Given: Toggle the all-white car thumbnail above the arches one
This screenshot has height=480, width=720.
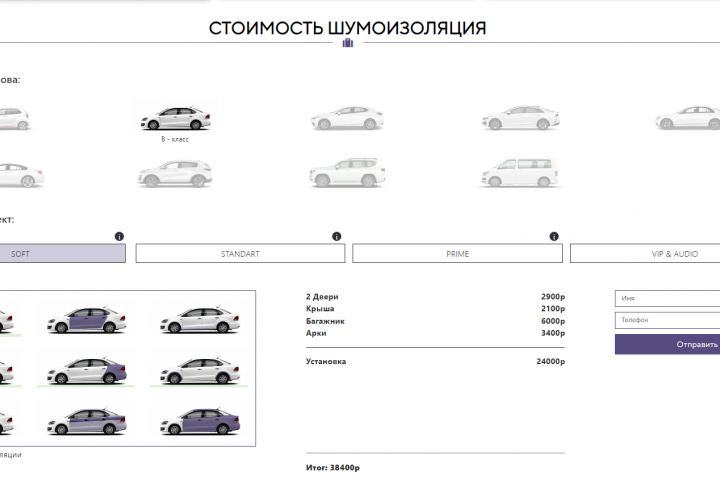Looking at the screenshot, I should 200,319.
